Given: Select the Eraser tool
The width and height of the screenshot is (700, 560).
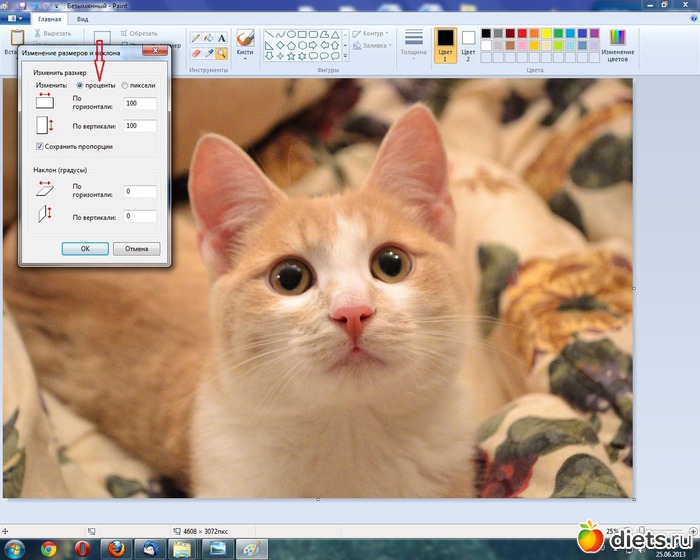Looking at the screenshot, I should (x=195, y=52).
